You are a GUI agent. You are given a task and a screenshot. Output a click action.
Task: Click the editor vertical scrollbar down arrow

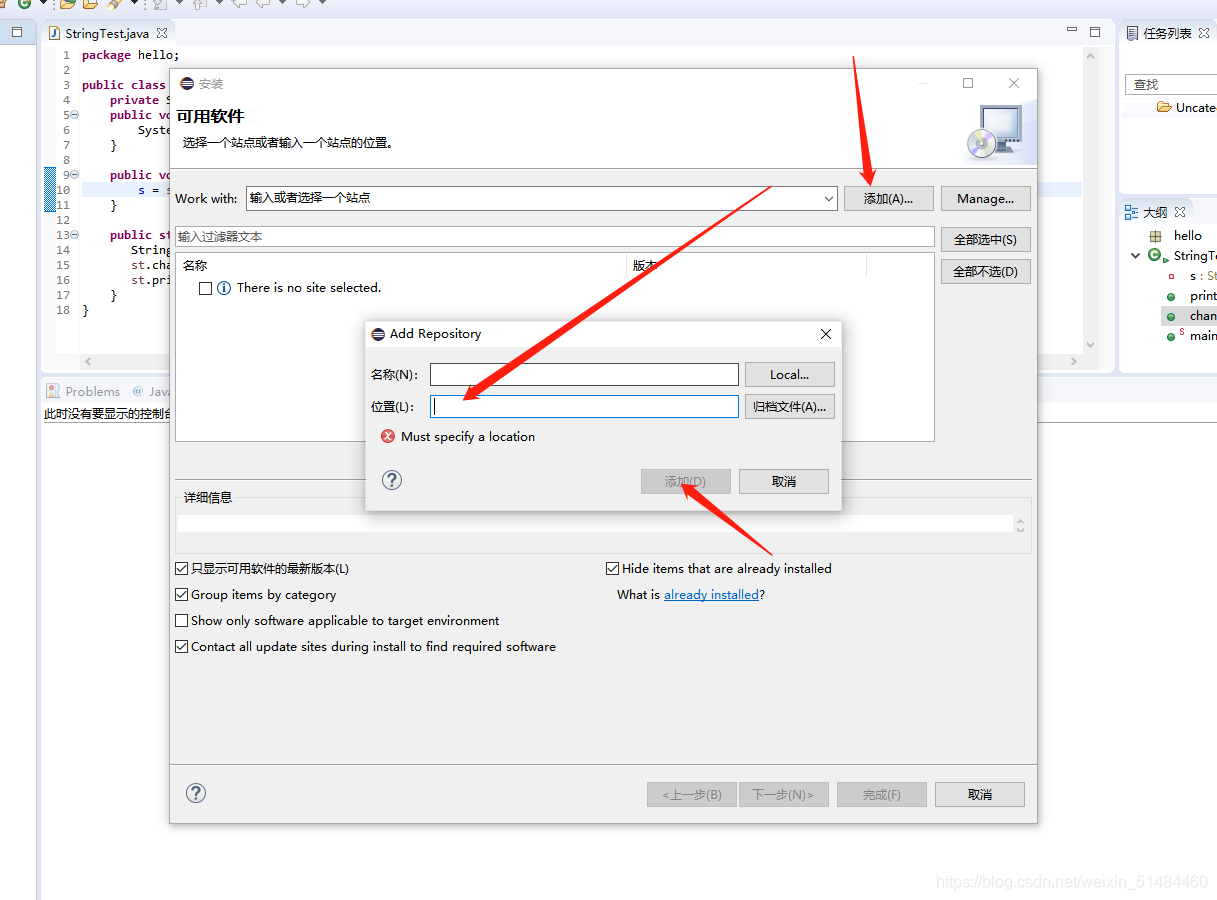(1090, 345)
